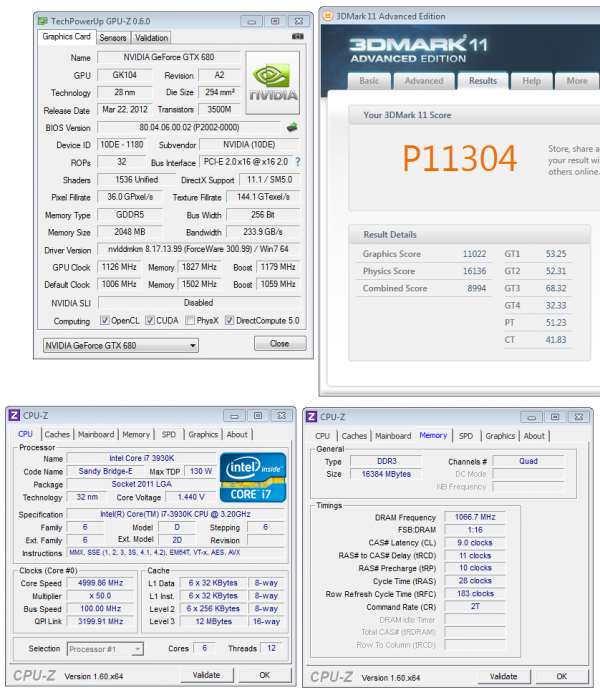Open the Memory tab in left CPU-Z

point(136,434)
